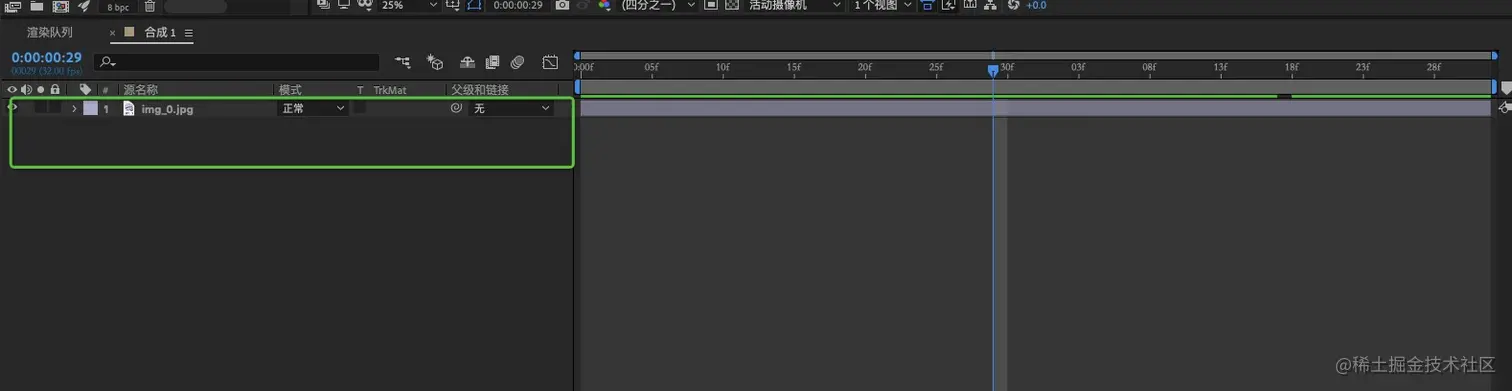Viewport: 1512px width, 391px height.
Task: Toggle transparency grid in viewer
Action: click(731, 5)
